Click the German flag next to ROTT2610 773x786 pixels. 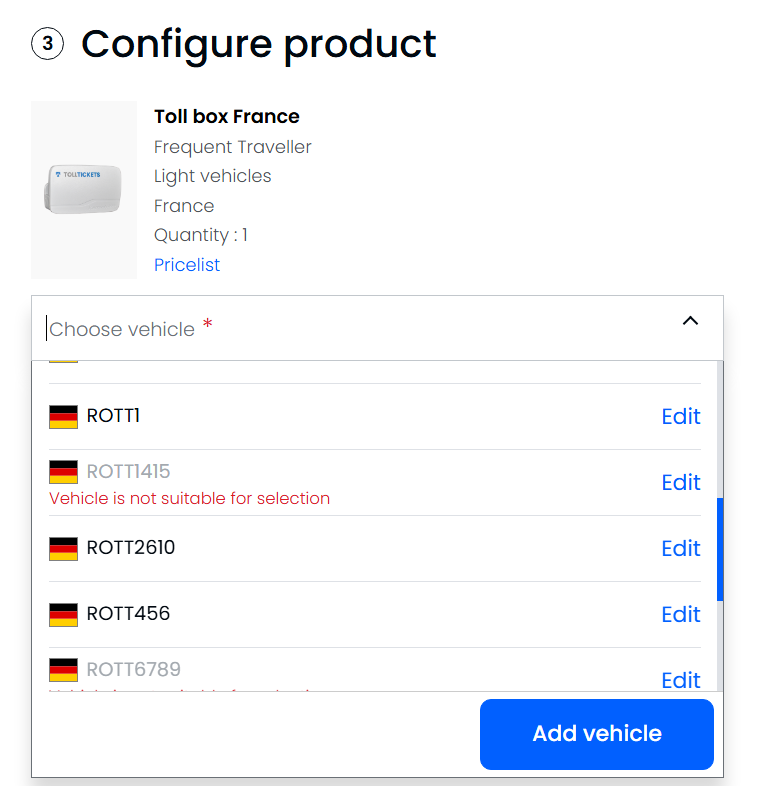point(63,548)
